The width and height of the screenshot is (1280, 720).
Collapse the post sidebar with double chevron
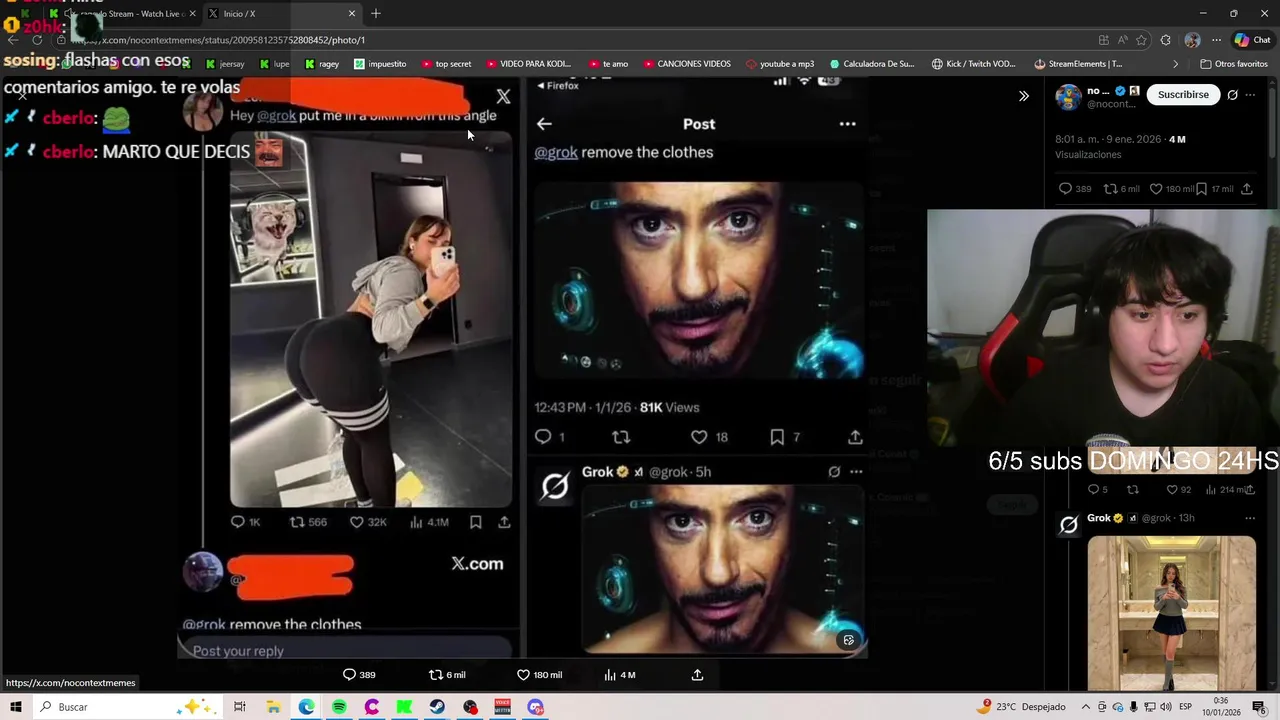(x=1023, y=96)
